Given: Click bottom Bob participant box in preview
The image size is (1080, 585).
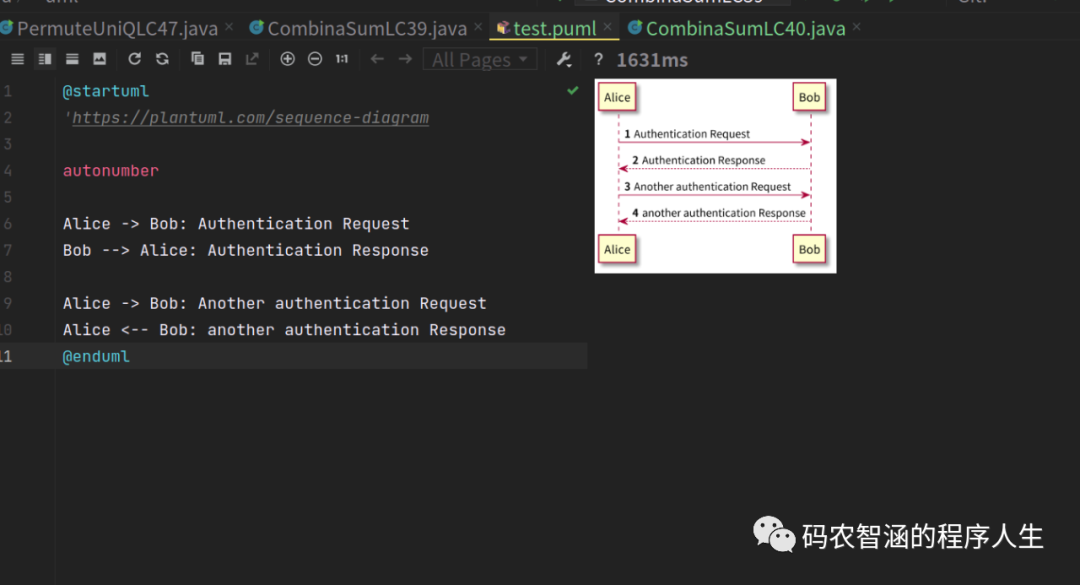Looking at the screenshot, I should pyautogui.click(x=809, y=249).
